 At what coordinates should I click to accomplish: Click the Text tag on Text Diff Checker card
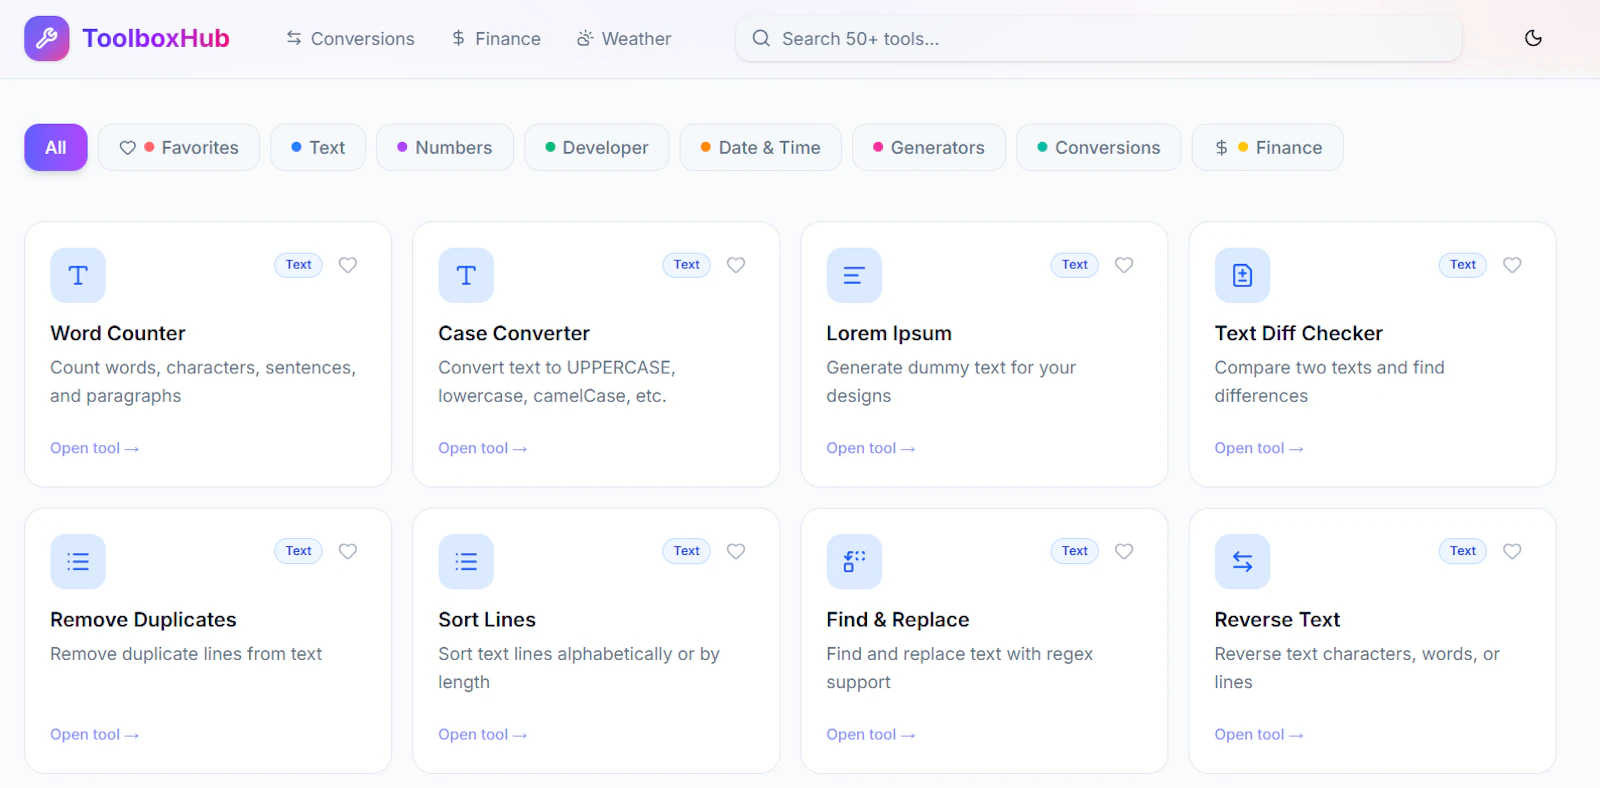(x=1462, y=265)
